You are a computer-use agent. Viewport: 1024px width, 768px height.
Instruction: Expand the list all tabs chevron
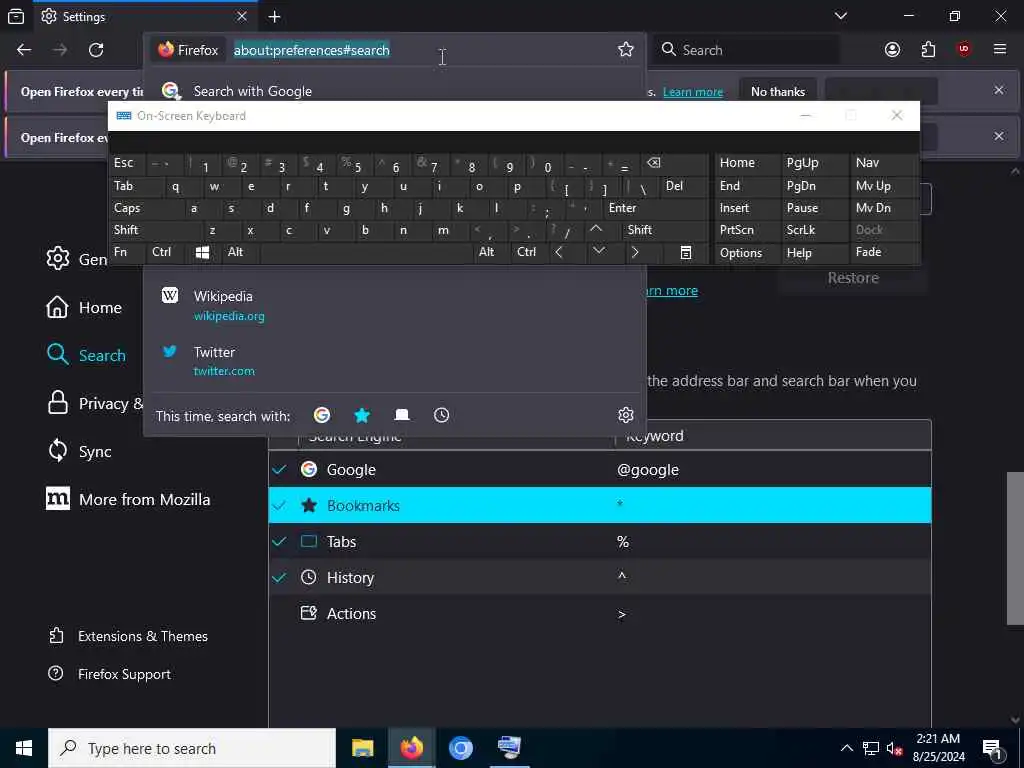tap(841, 16)
